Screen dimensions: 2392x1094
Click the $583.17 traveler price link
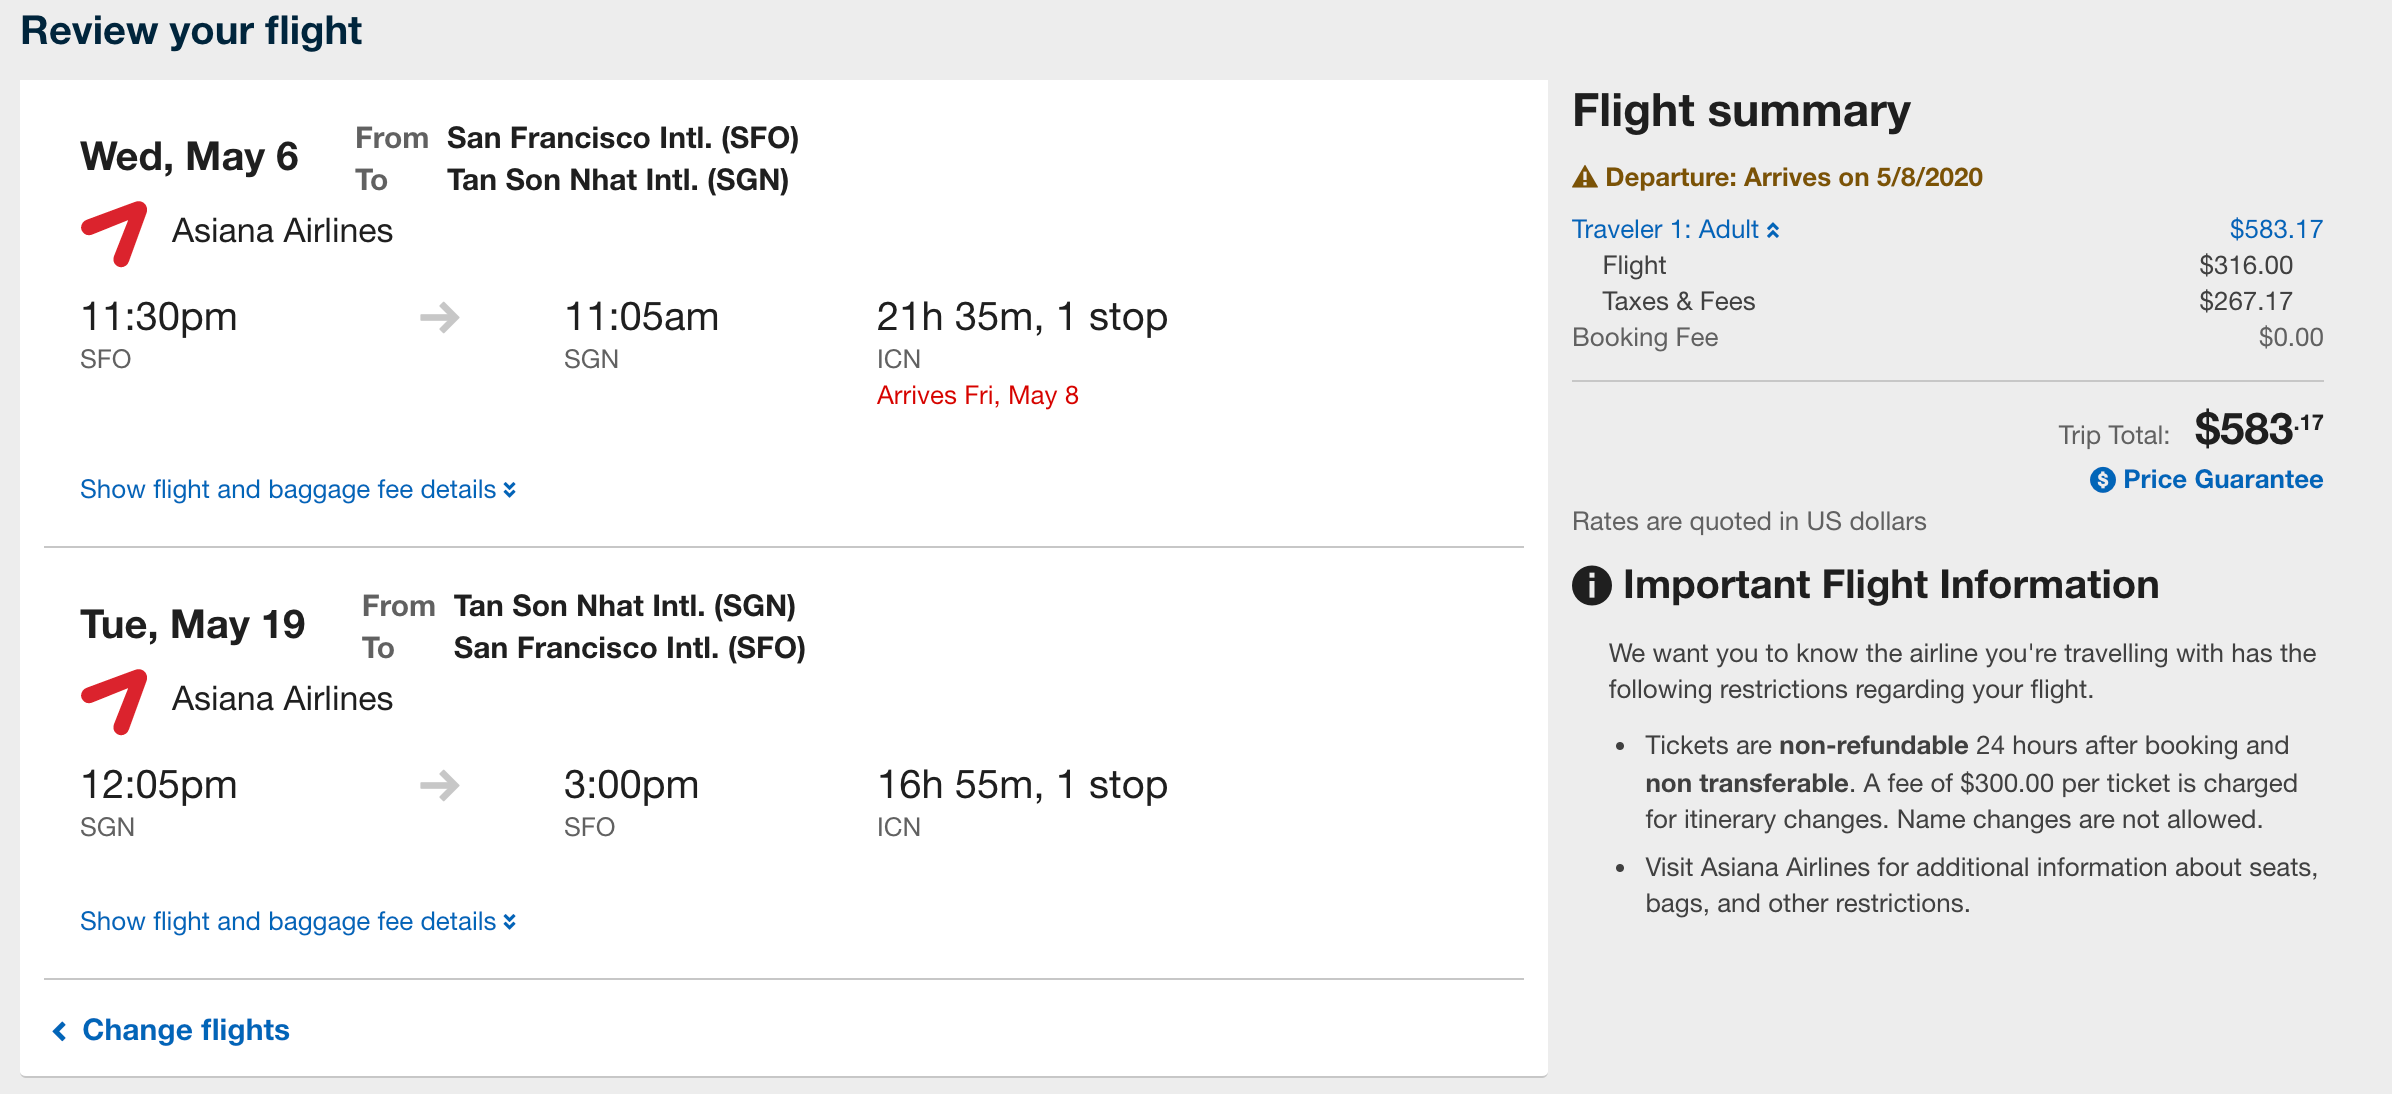click(2275, 230)
